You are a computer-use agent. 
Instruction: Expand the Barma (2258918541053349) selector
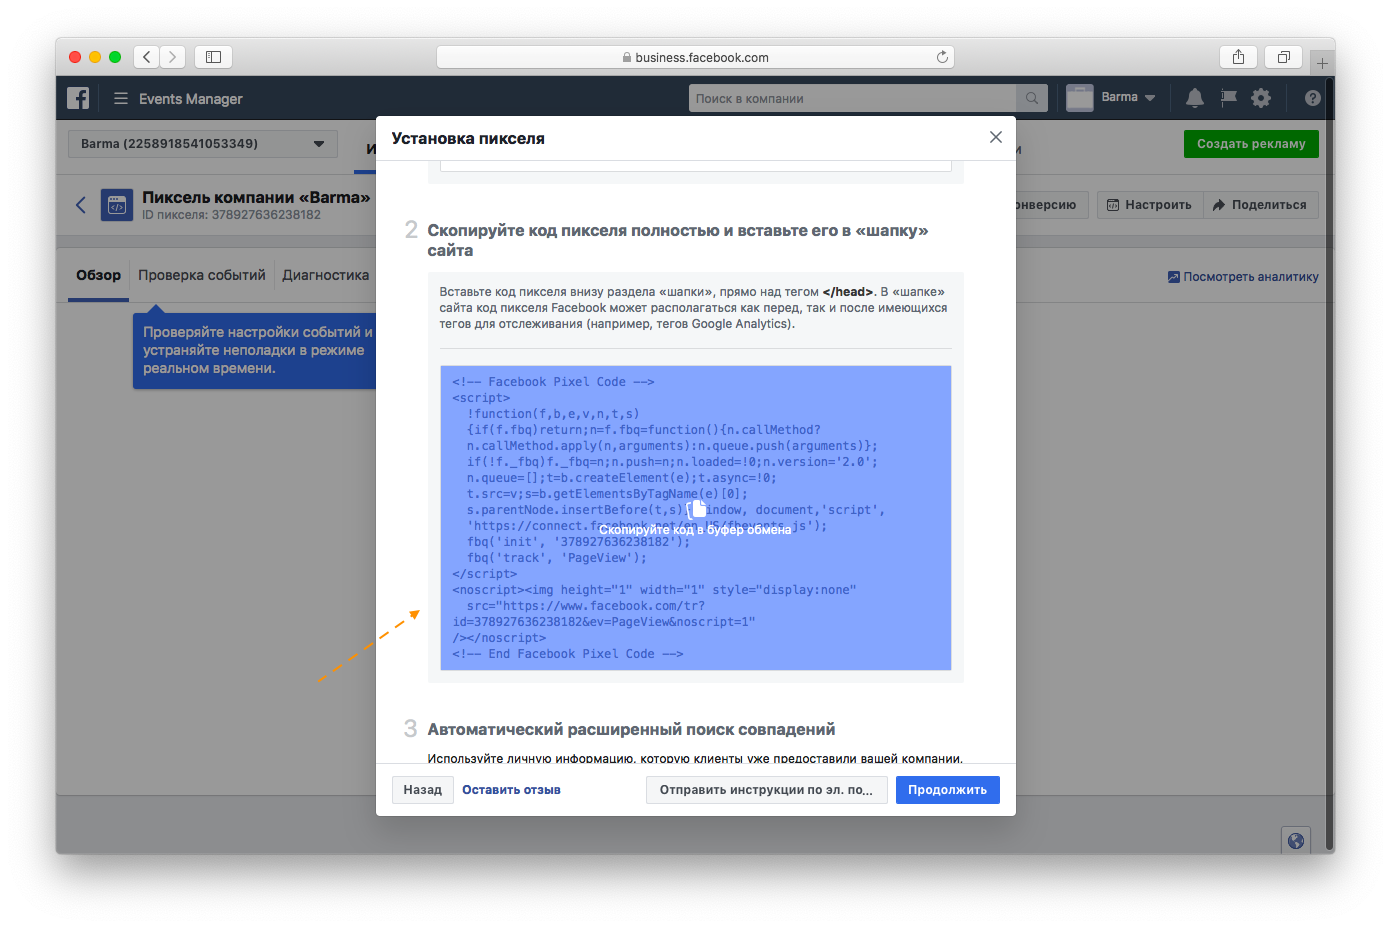(x=203, y=144)
